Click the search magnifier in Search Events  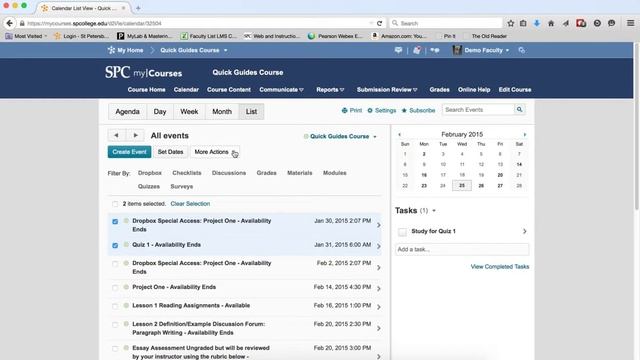(x=519, y=110)
